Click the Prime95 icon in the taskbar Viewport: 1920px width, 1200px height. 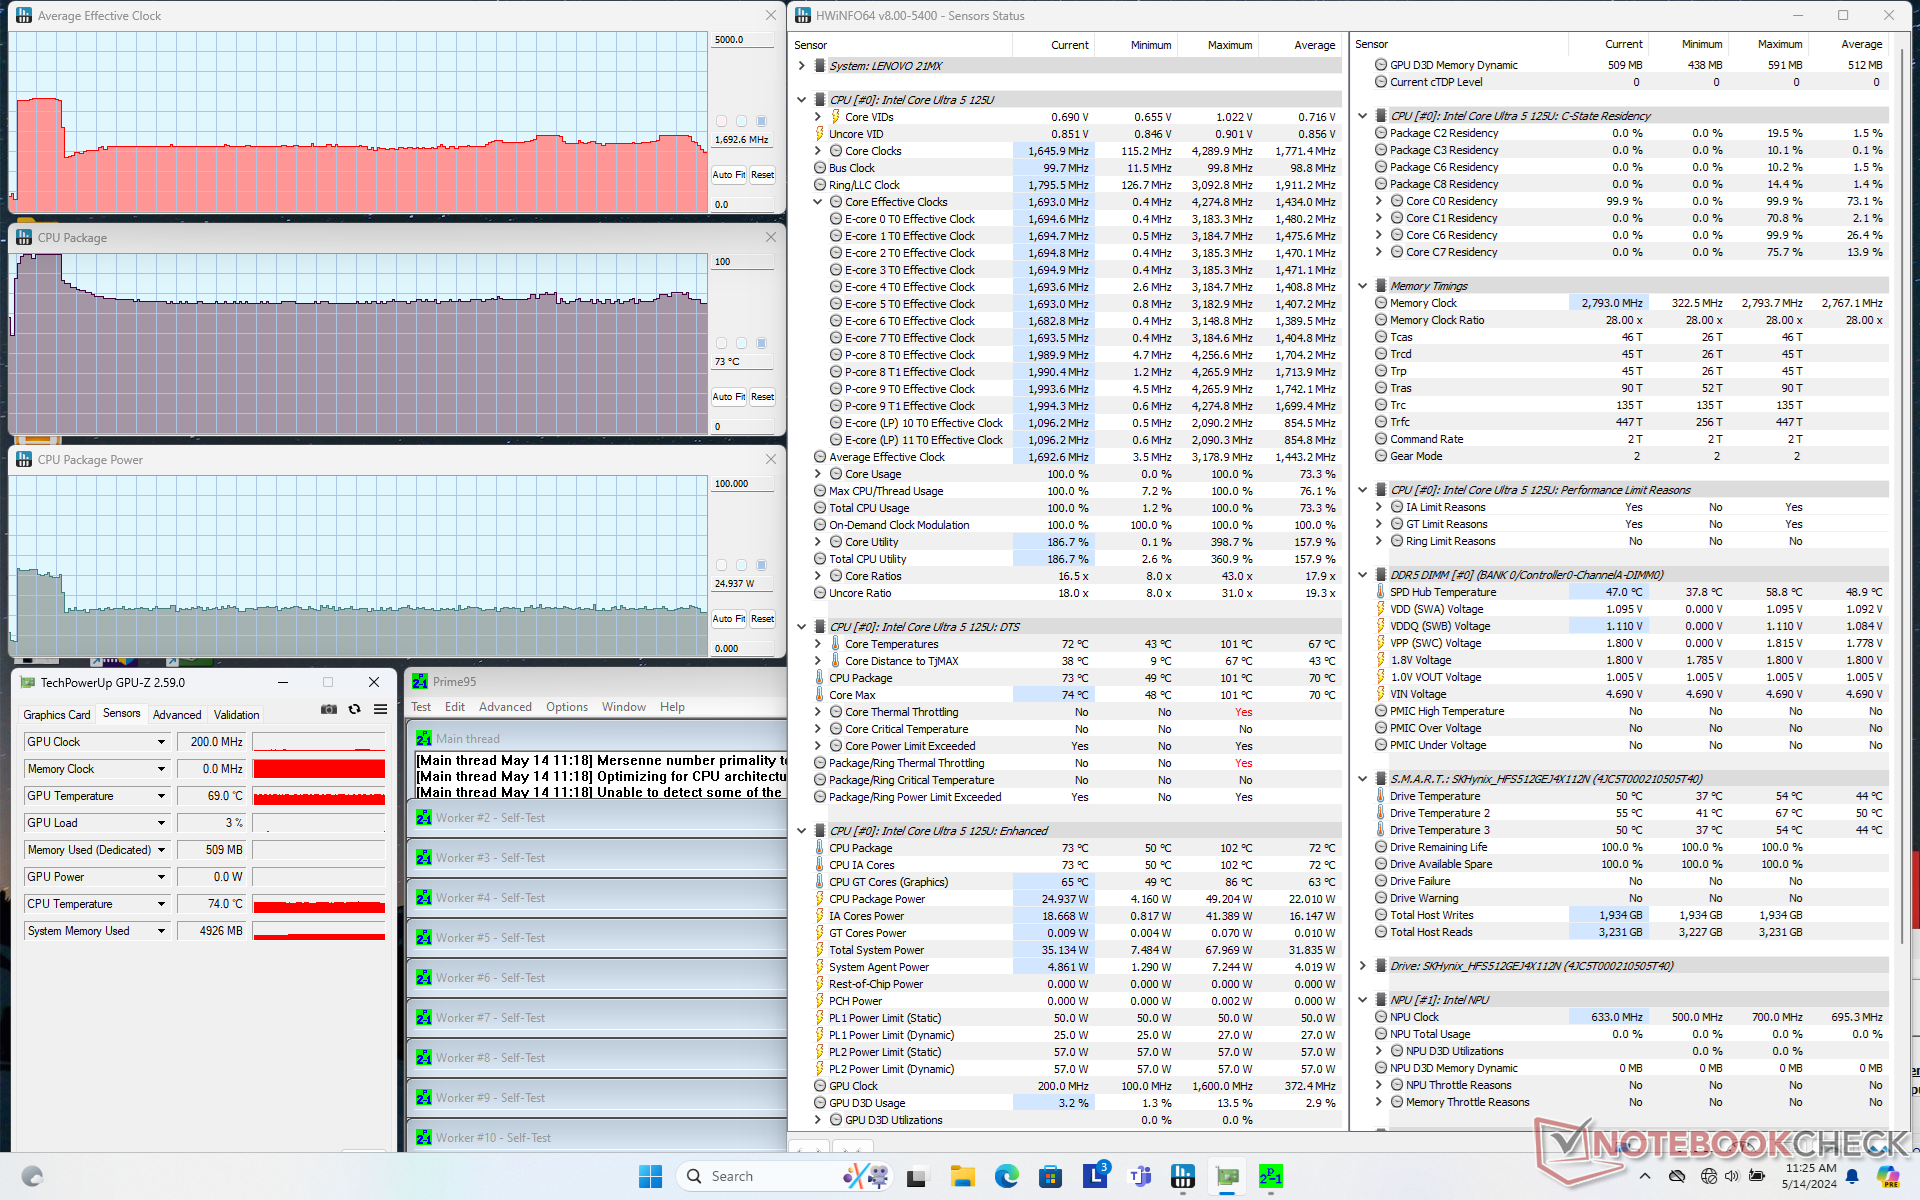tap(1270, 1176)
